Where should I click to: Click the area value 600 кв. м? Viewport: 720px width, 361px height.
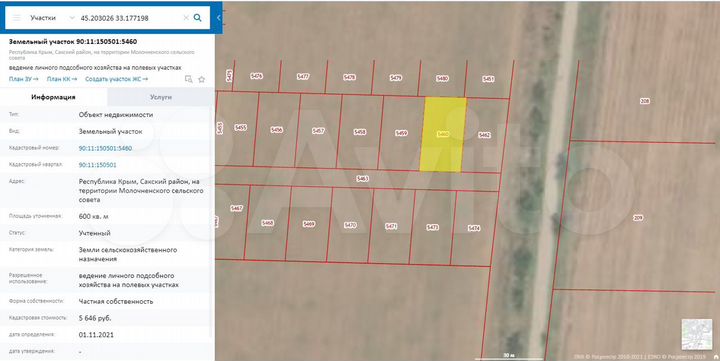coord(94,216)
